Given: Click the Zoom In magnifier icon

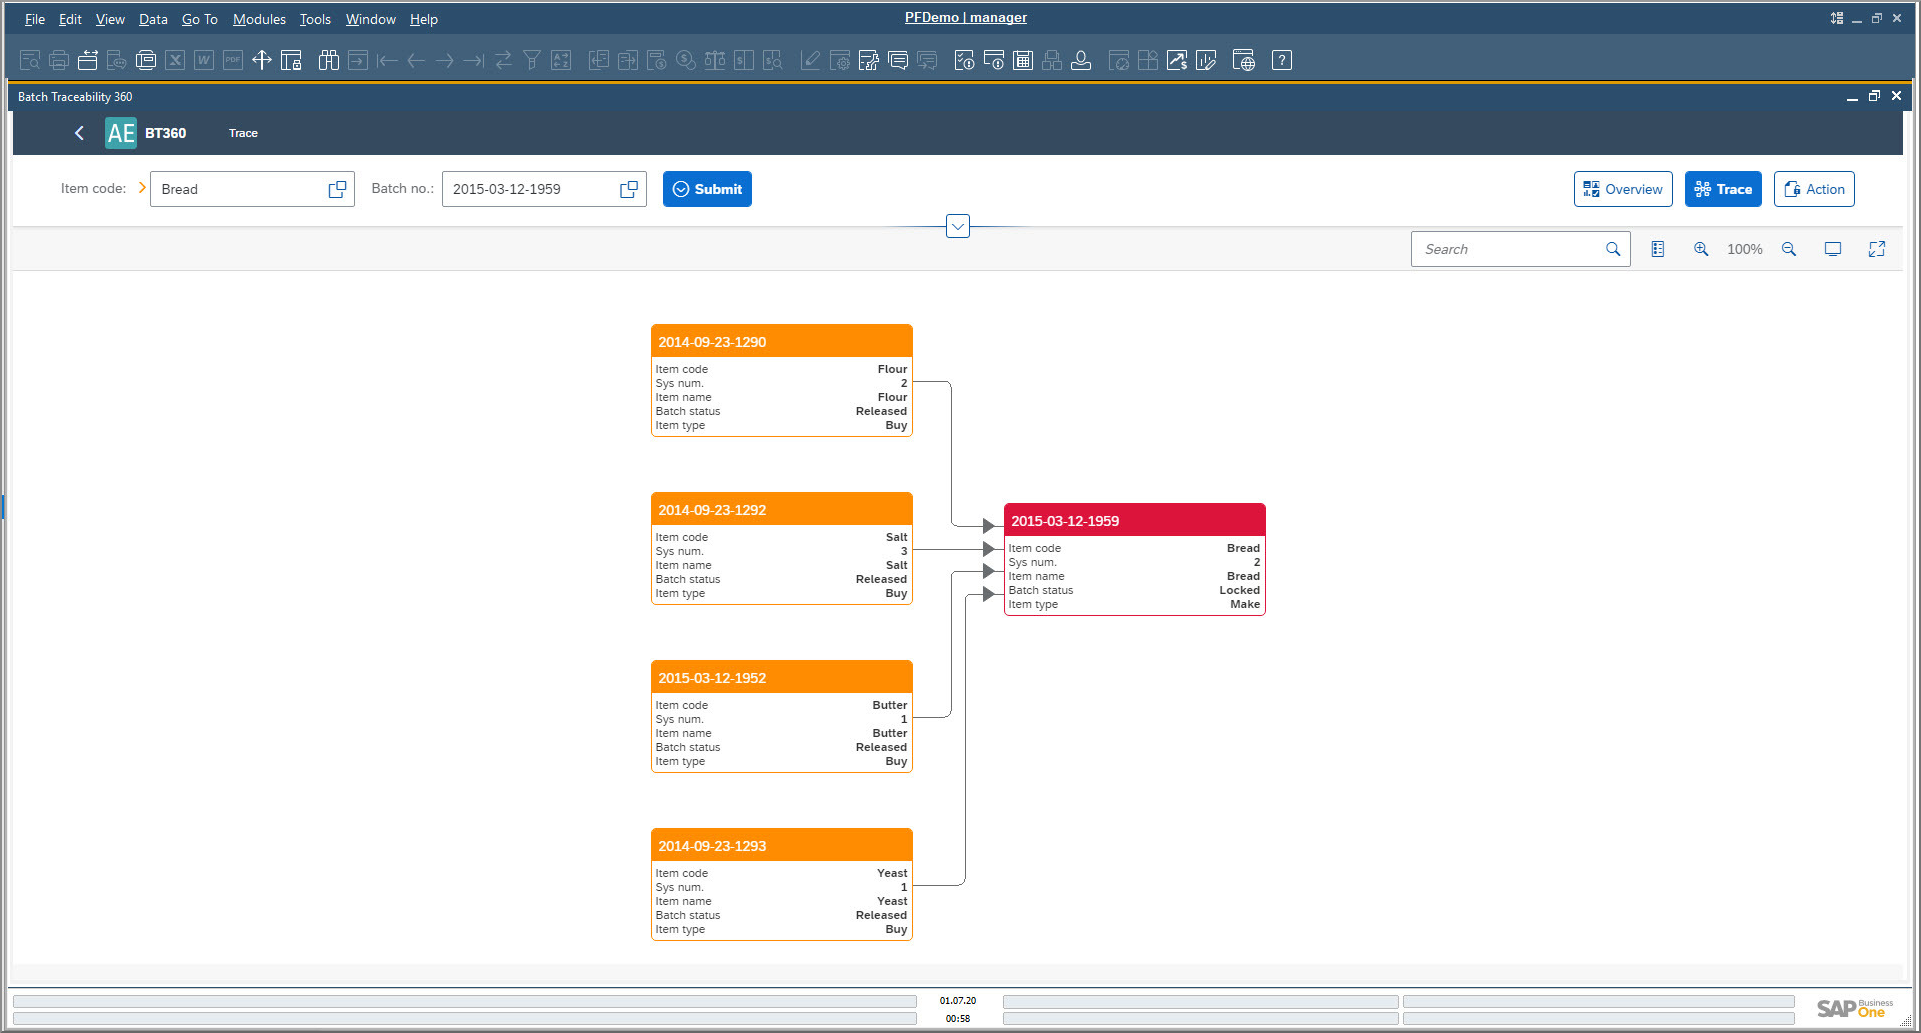Looking at the screenshot, I should click(1701, 249).
